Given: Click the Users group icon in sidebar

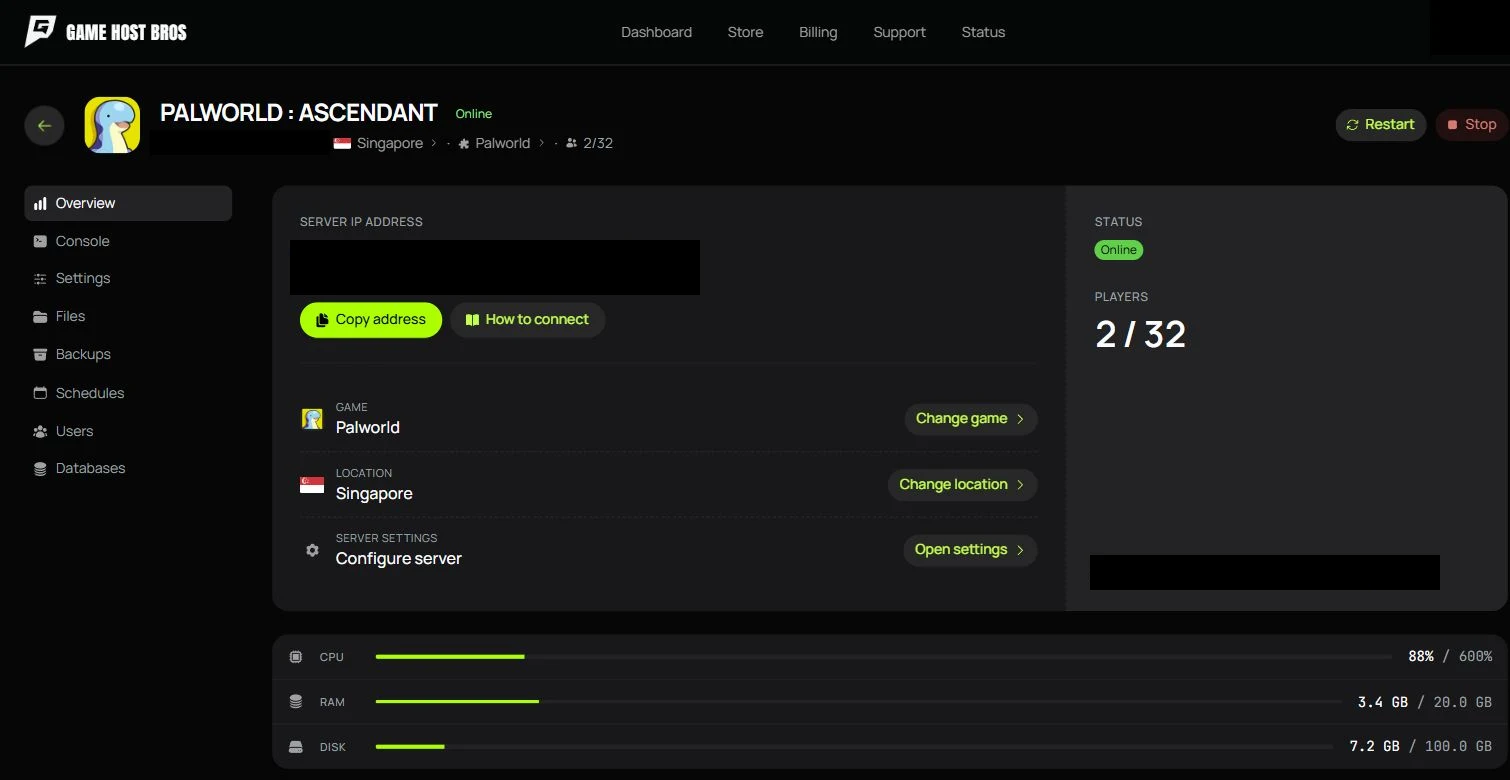Looking at the screenshot, I should tap(40, 431).
